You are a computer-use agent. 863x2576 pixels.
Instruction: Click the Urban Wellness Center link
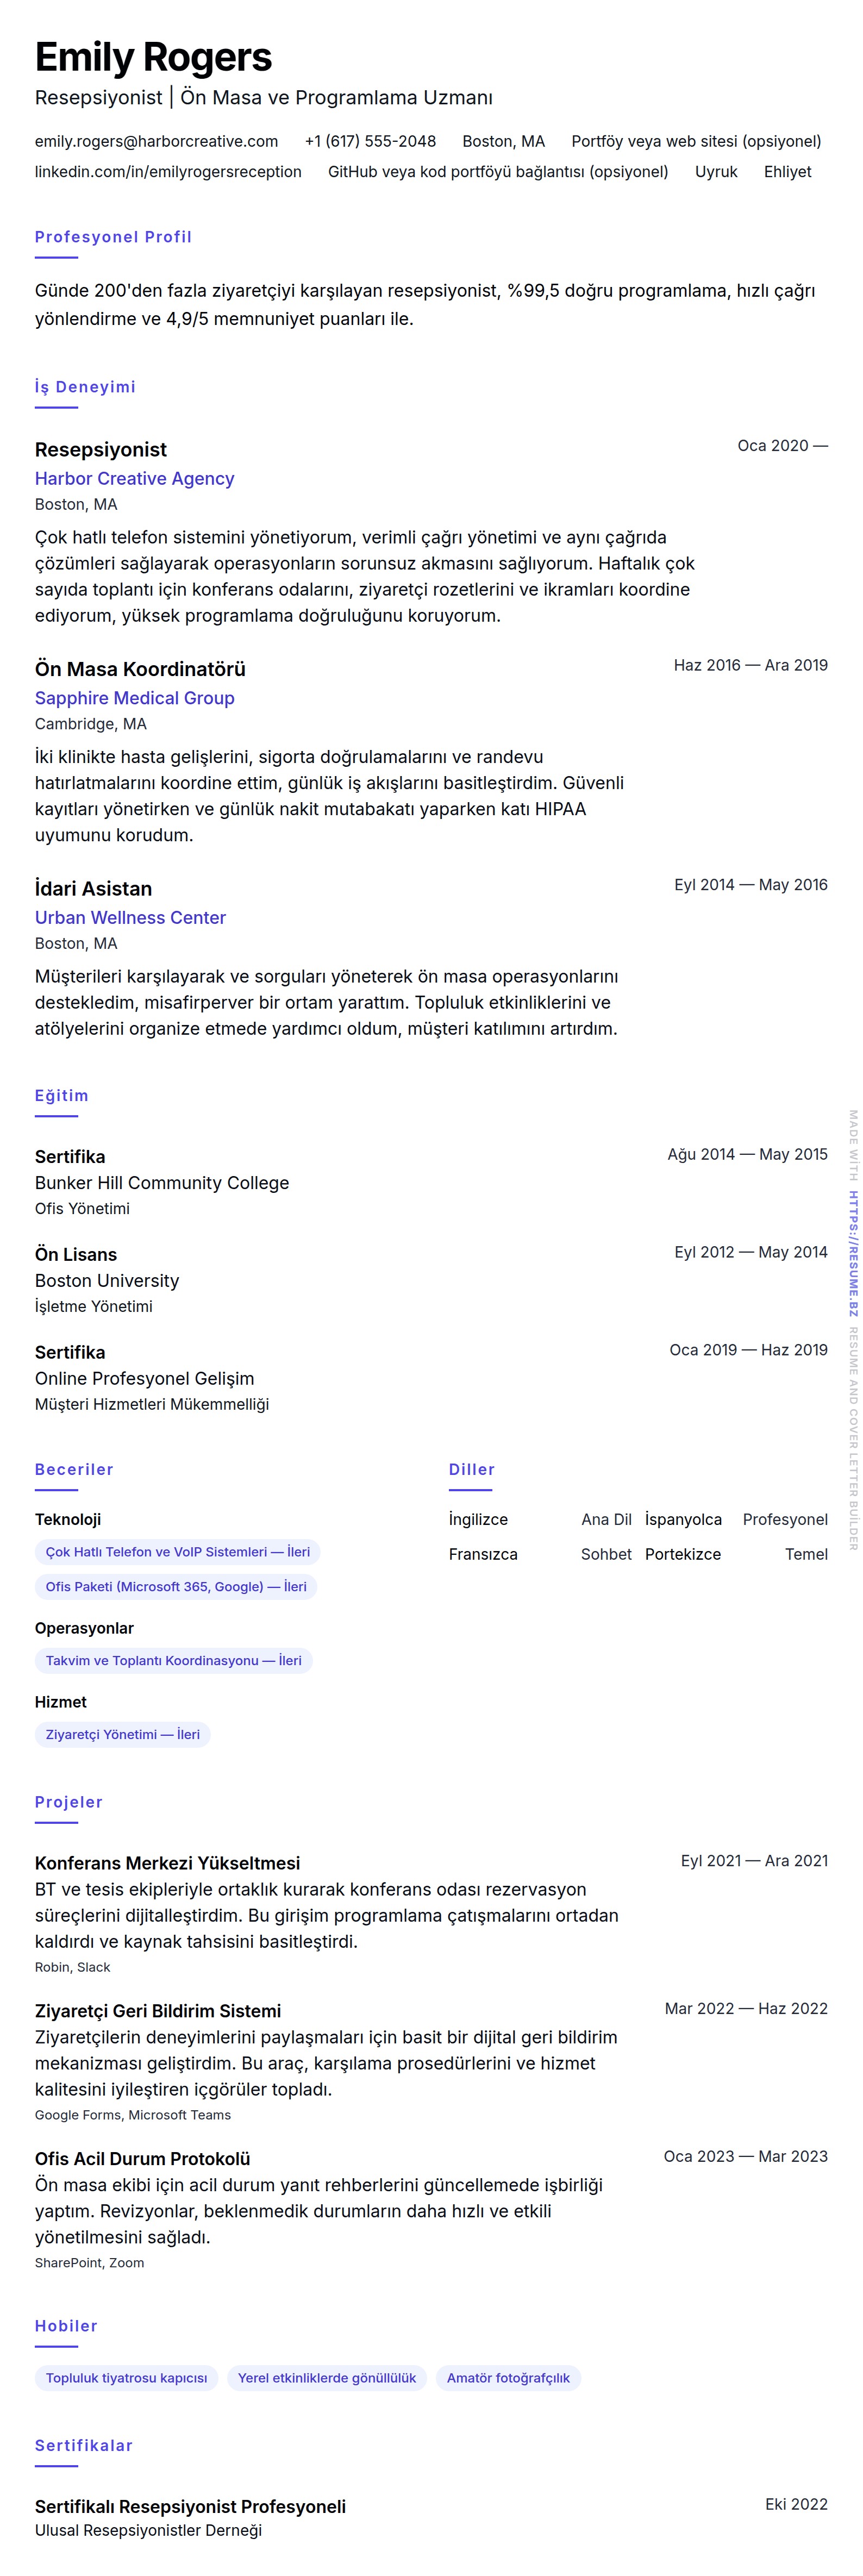click(130, 918)
